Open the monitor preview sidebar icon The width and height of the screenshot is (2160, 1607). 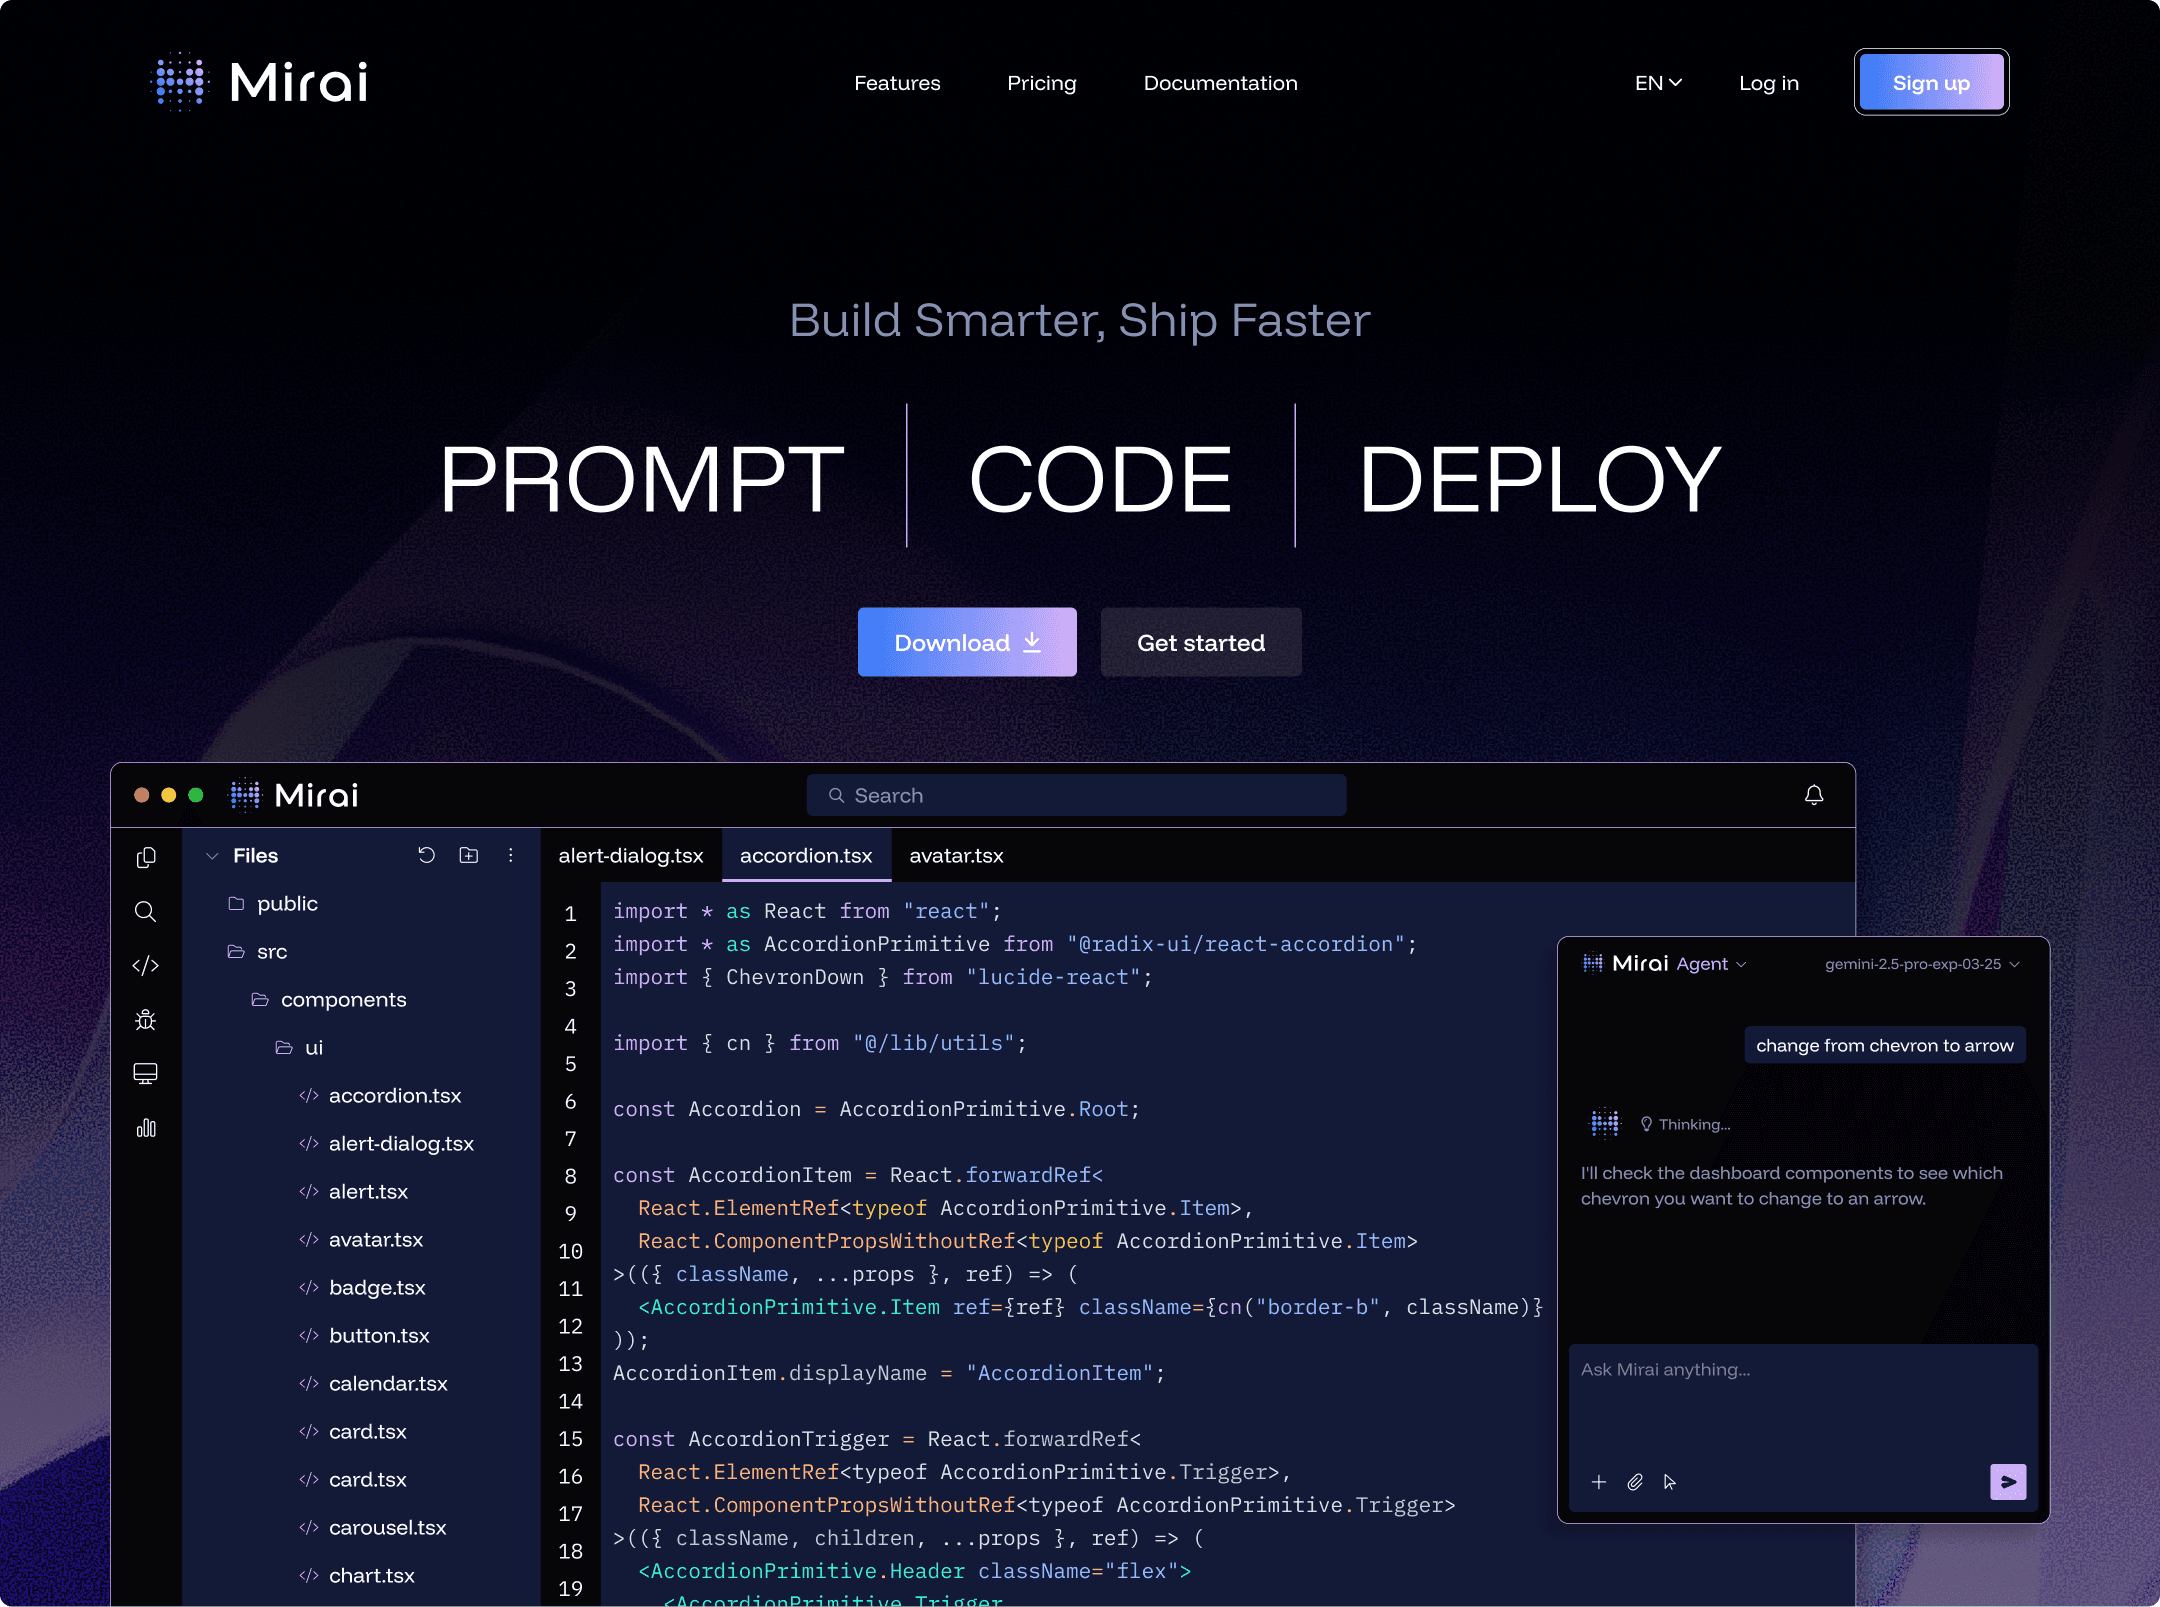tap(146, 1073)
